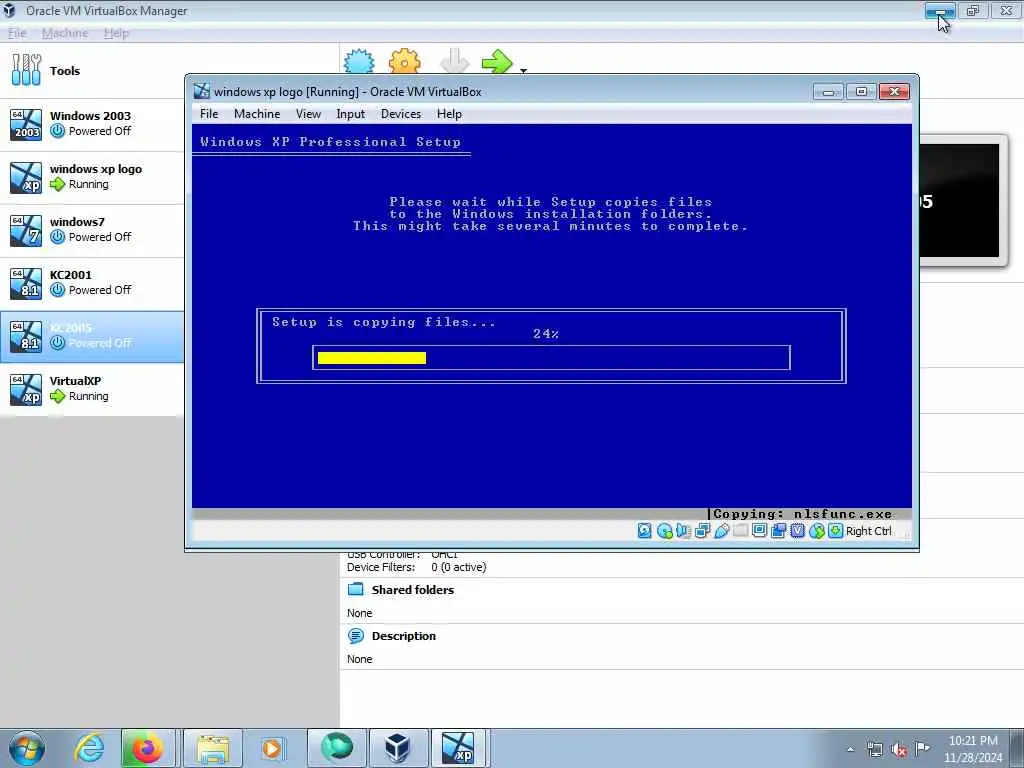Click the 24% progress text

coord(546,334)
